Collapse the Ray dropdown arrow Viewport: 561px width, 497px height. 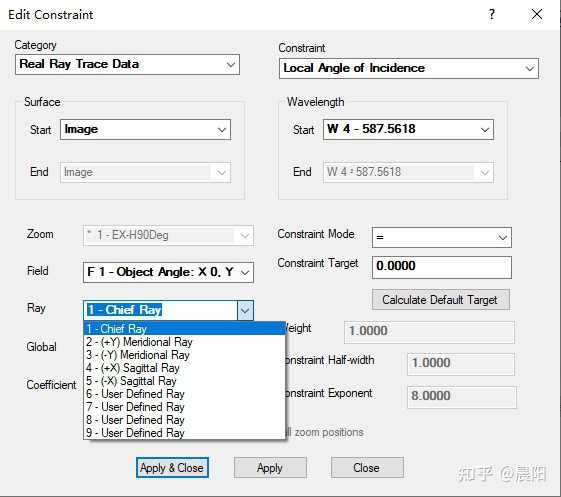pyautogui.click(x=245, y=310)
